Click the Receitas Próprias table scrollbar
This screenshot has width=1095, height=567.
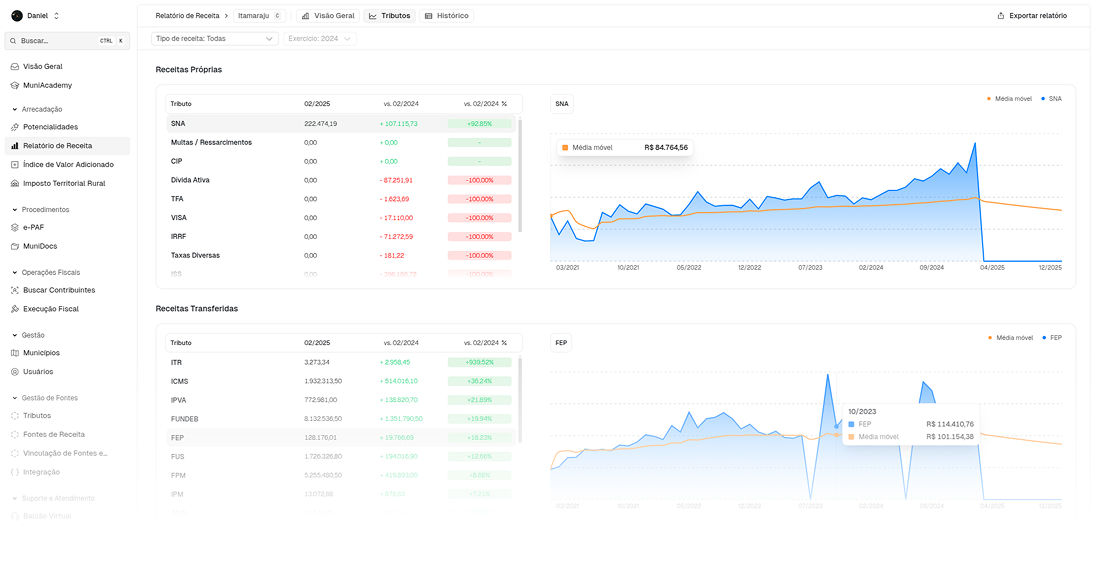pos(520,175)
